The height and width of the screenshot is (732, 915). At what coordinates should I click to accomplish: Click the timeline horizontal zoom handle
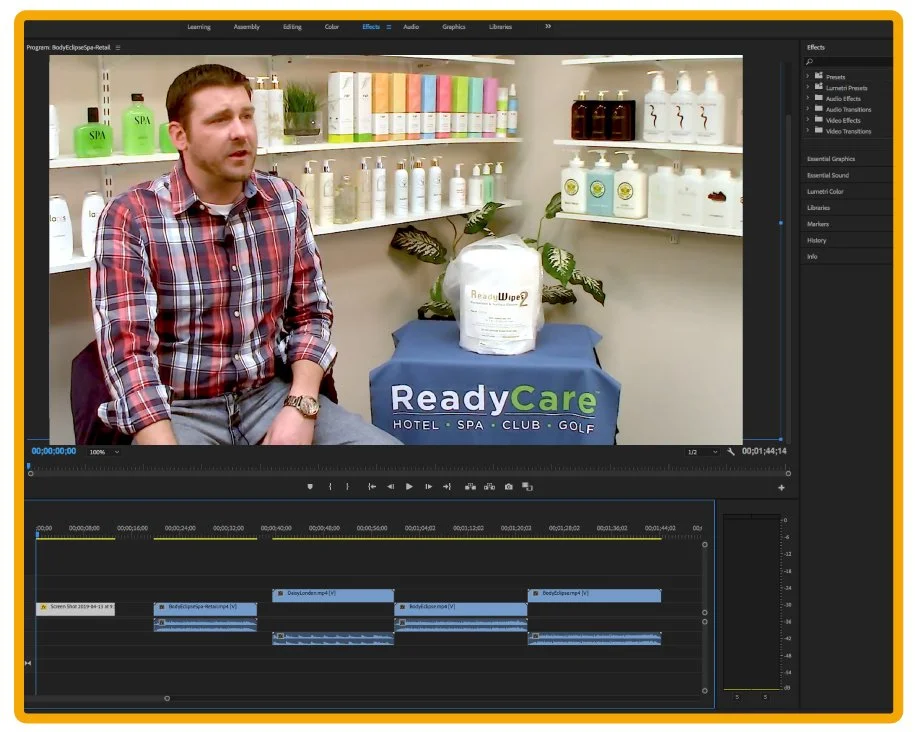pyautogui.click(x=167, y=699)
